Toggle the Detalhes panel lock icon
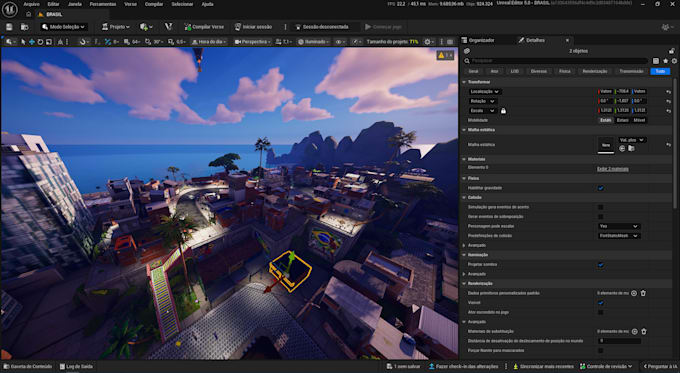 pos(671,51)
